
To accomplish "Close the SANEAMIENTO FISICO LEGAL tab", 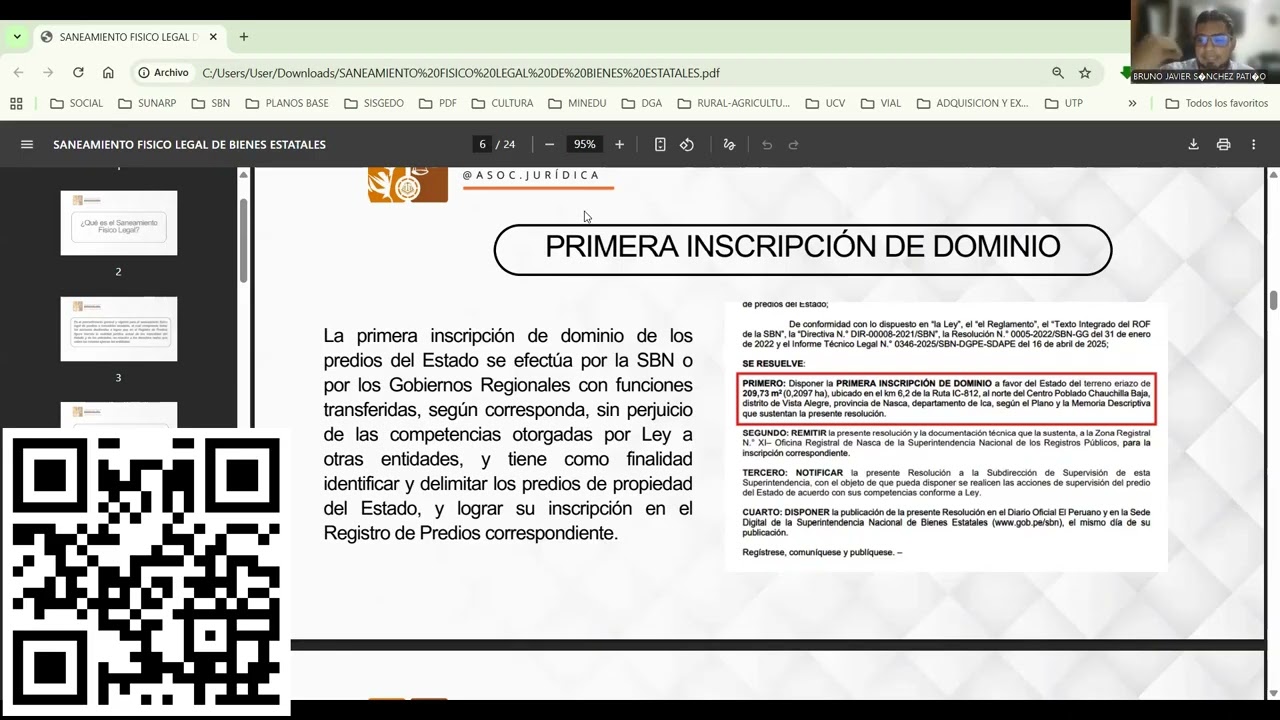I will (x=213, y=37).
